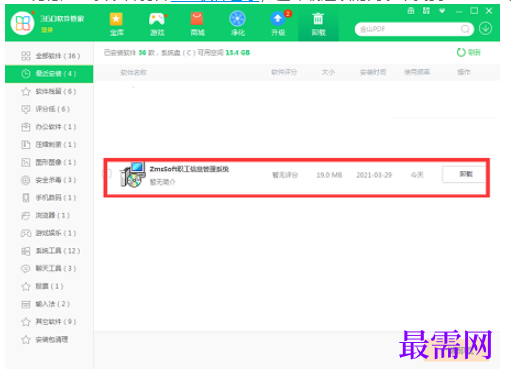Select 最近安装 (4) category

(x=49, y=74)
